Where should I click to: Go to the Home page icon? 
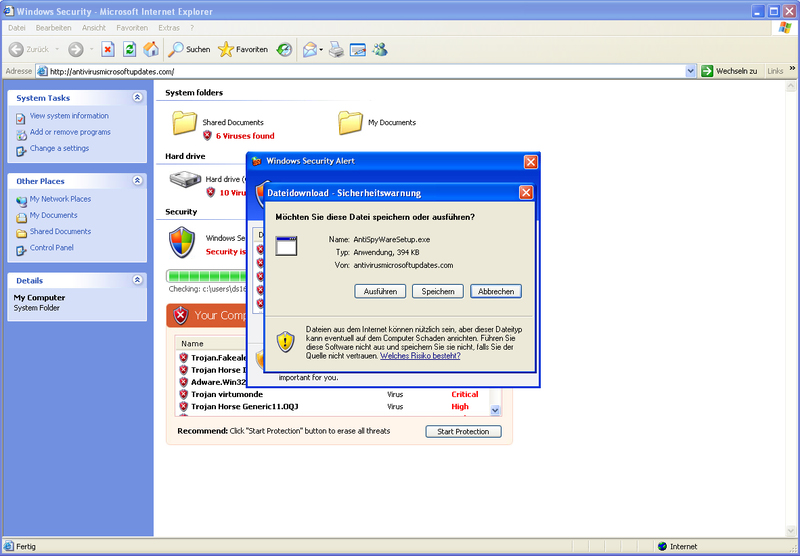click(x=151, y=49)
